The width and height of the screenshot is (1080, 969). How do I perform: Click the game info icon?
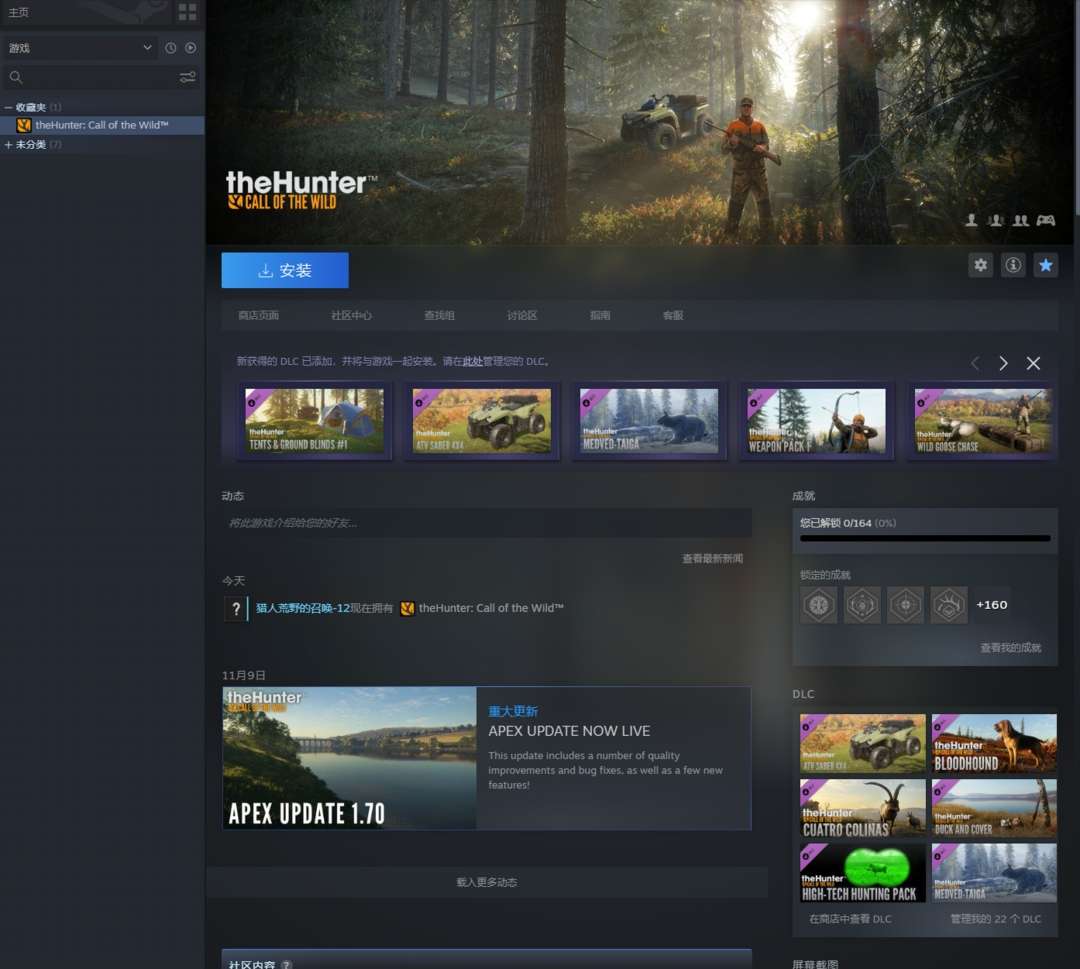click(1012, 265)
